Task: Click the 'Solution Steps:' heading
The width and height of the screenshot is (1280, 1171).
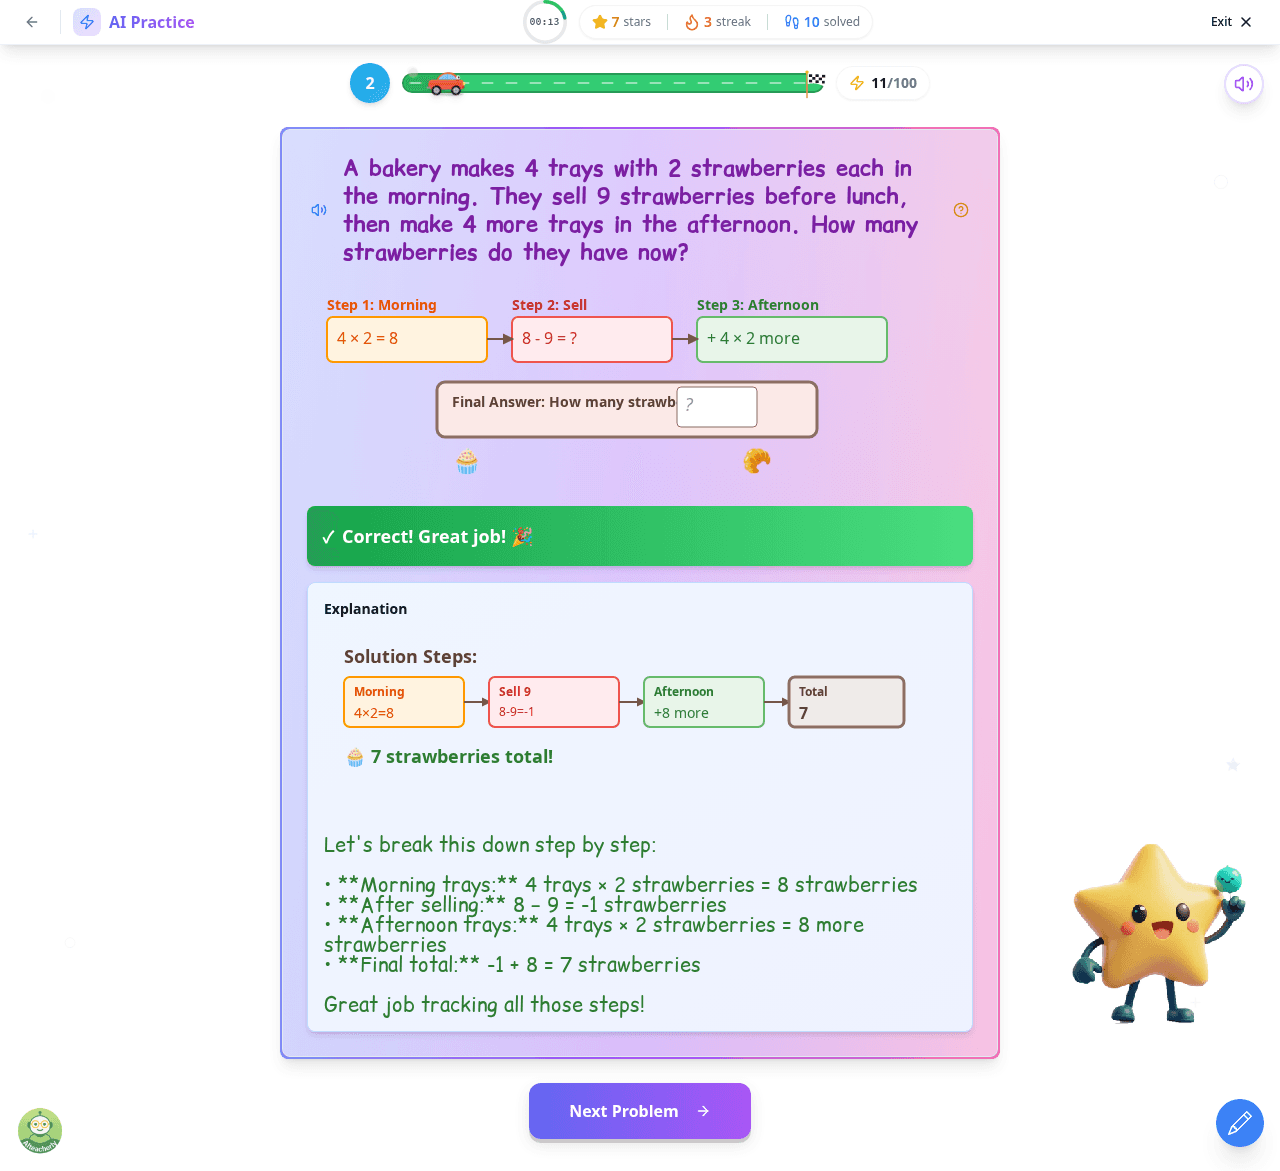Action: [410, 657]
